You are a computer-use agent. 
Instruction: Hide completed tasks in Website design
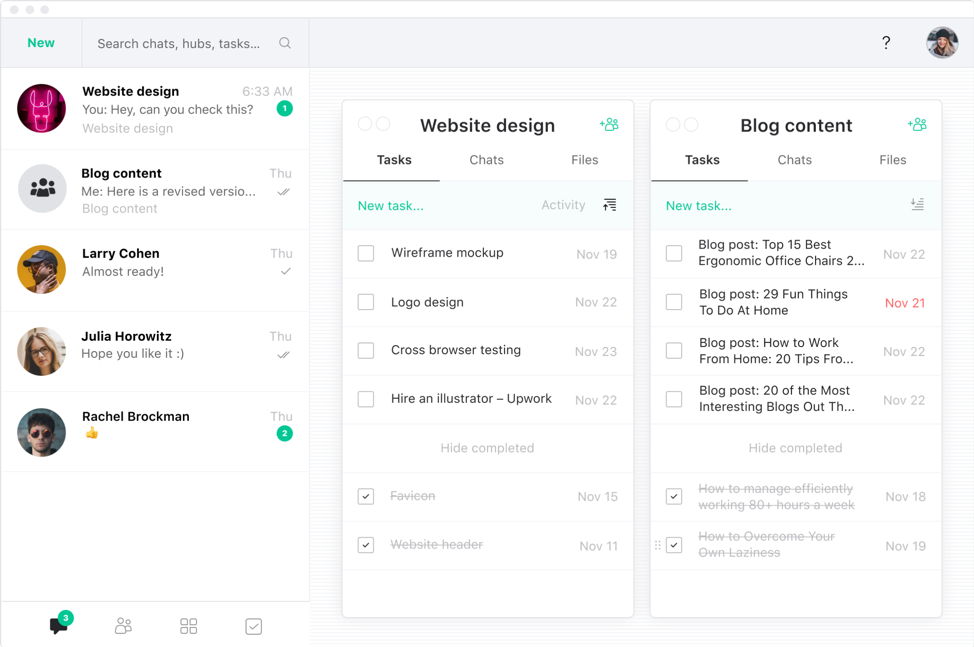coord(487,447)
